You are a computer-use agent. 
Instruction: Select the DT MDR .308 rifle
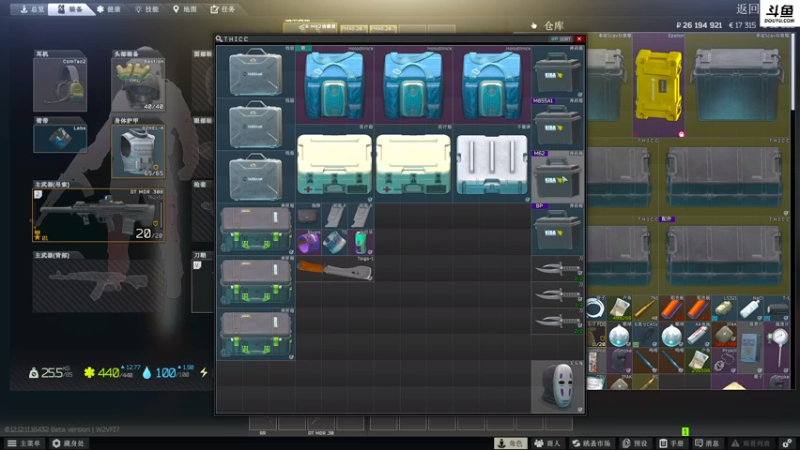[98, 215]
